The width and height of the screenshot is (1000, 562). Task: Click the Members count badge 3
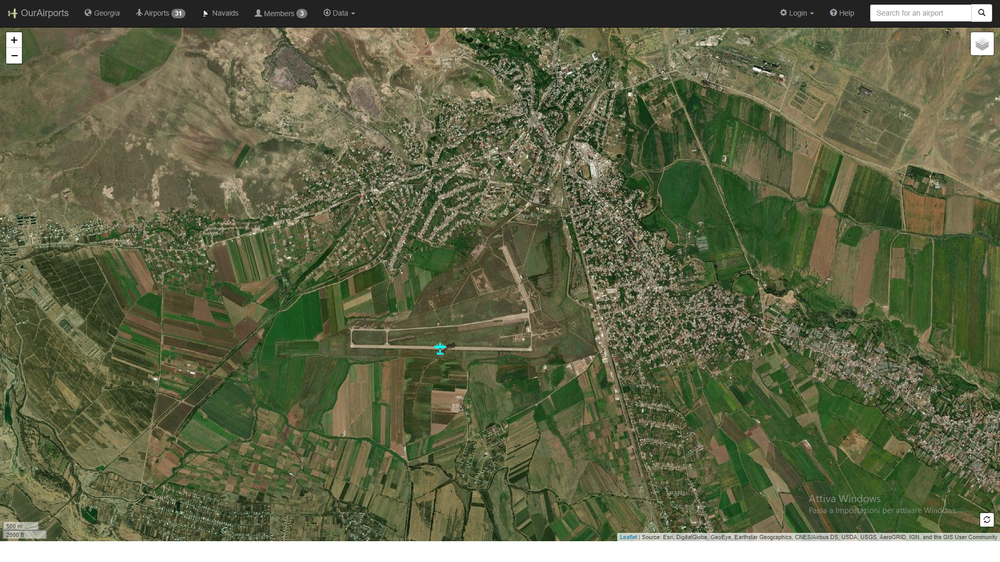click(302, 13)
